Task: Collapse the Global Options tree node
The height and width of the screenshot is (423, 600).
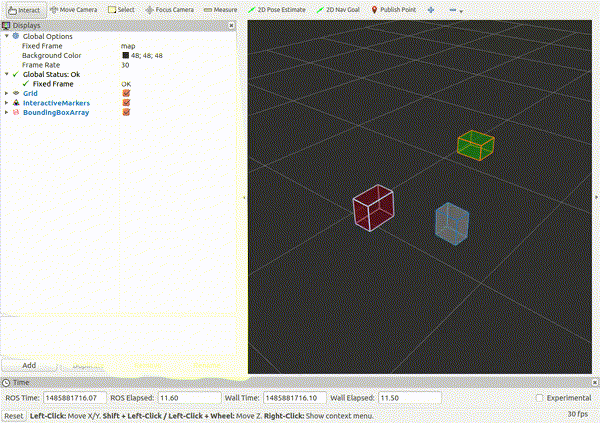Action: click(7, 36)
